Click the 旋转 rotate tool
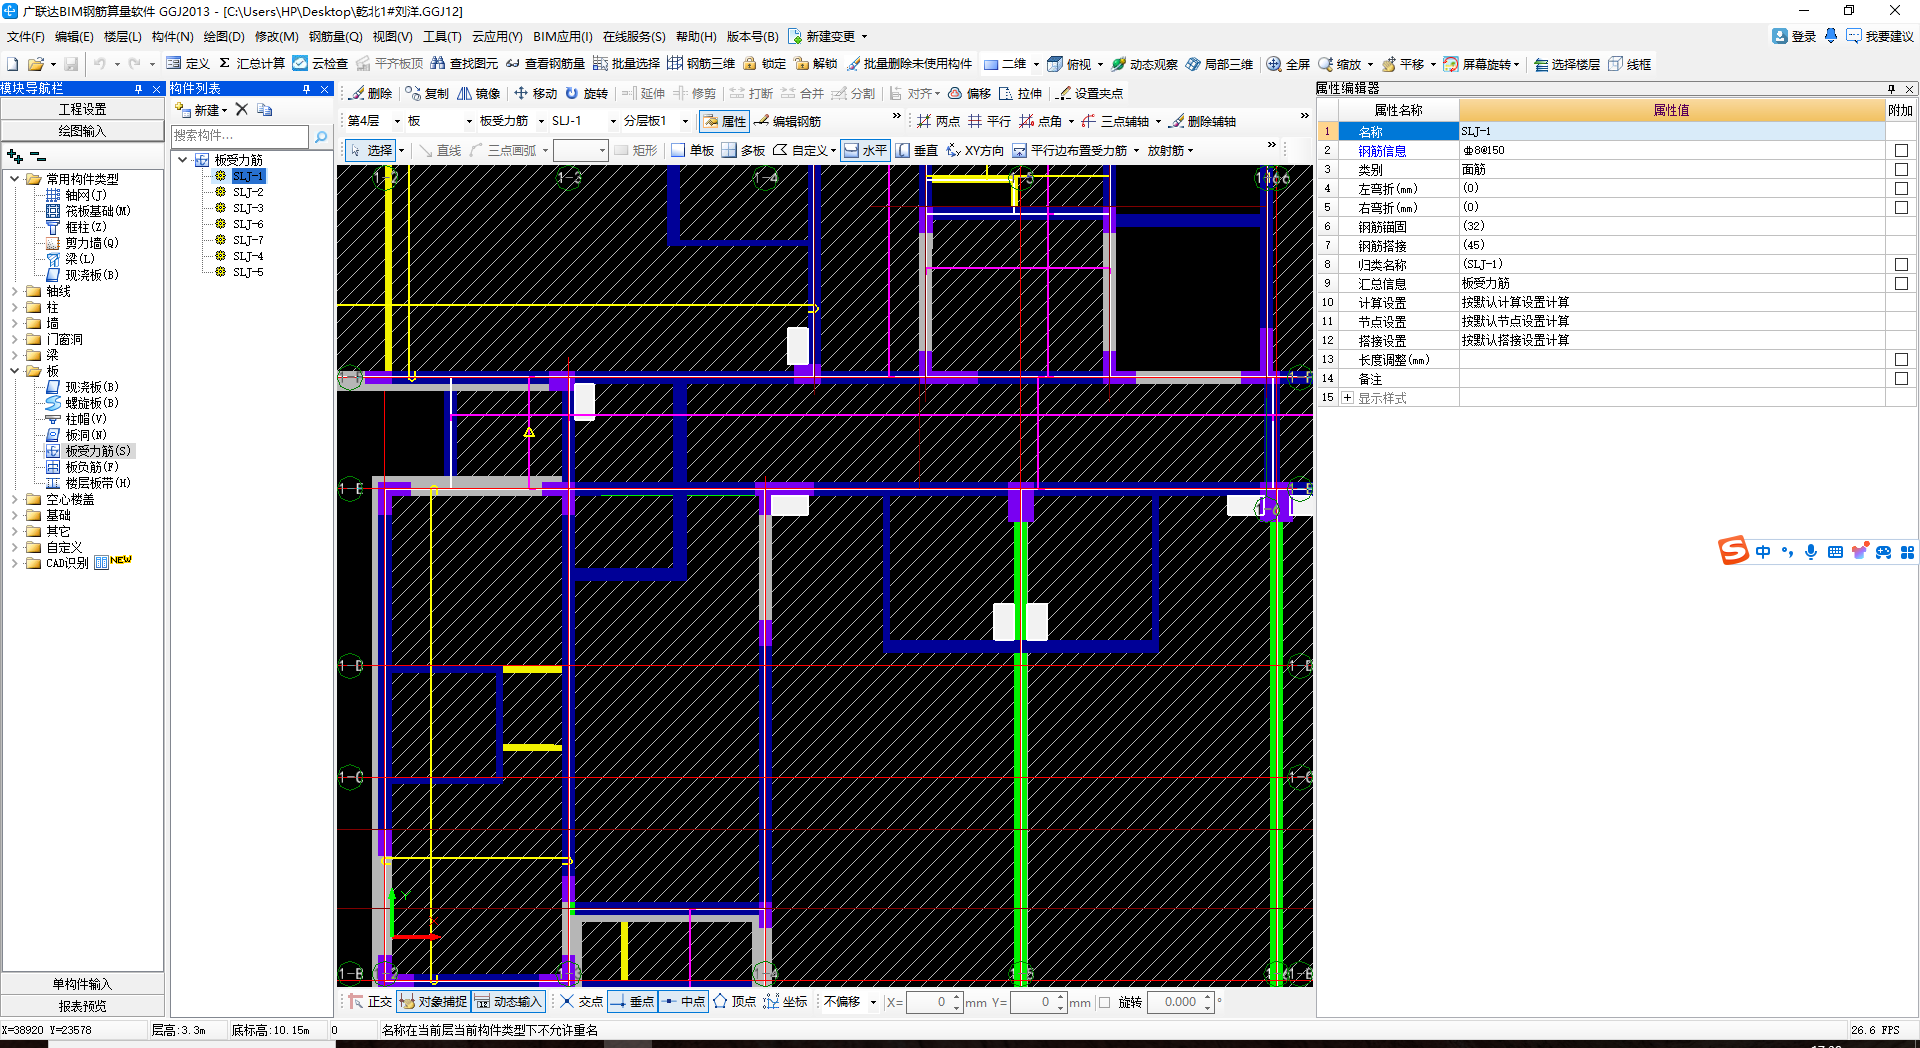Viewport: 1920px width, 1048px height. [586, 93]
